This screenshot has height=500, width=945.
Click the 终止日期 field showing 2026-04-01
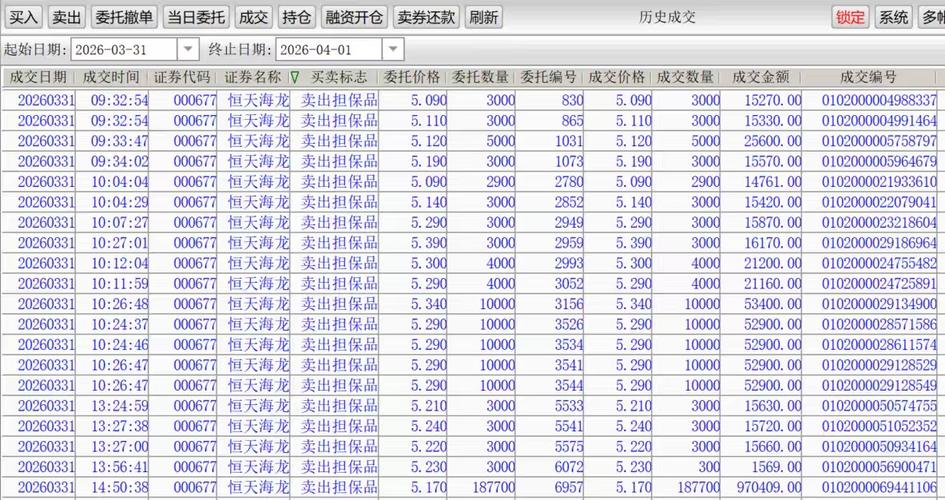coord(329,49)
